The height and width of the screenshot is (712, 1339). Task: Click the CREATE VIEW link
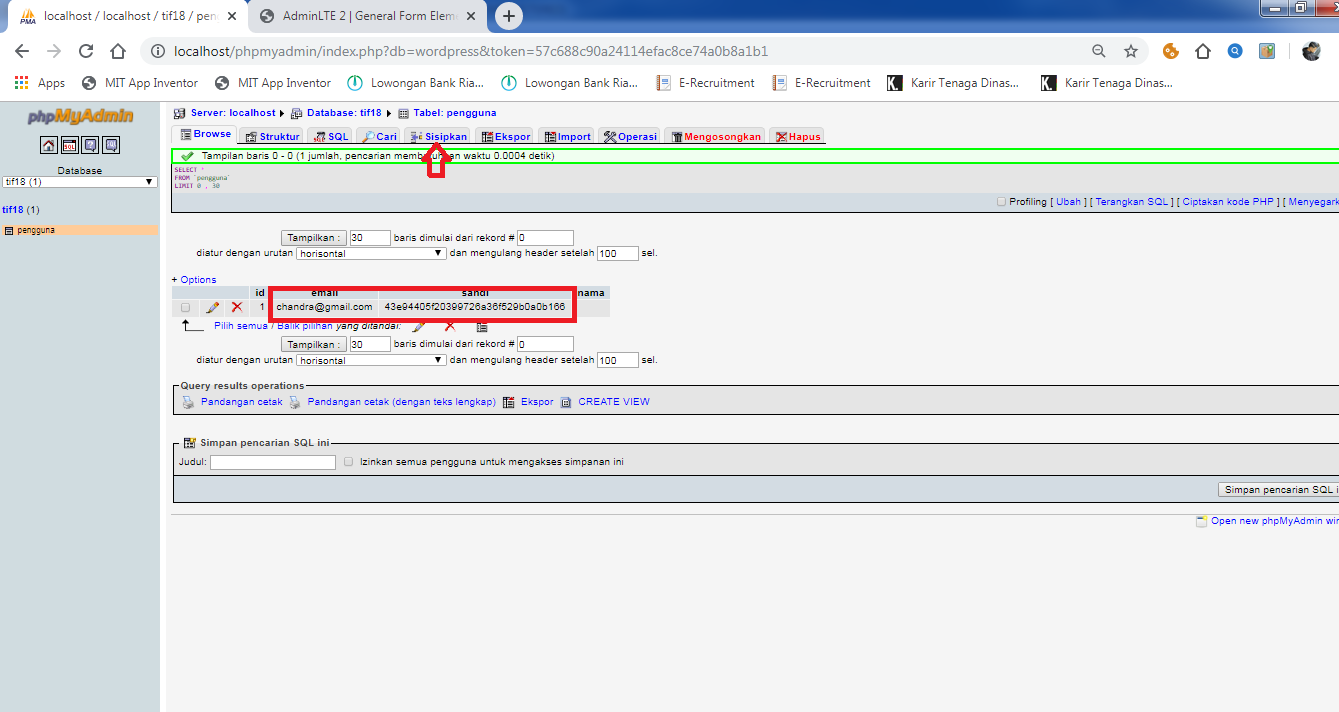tap(611, 401)
